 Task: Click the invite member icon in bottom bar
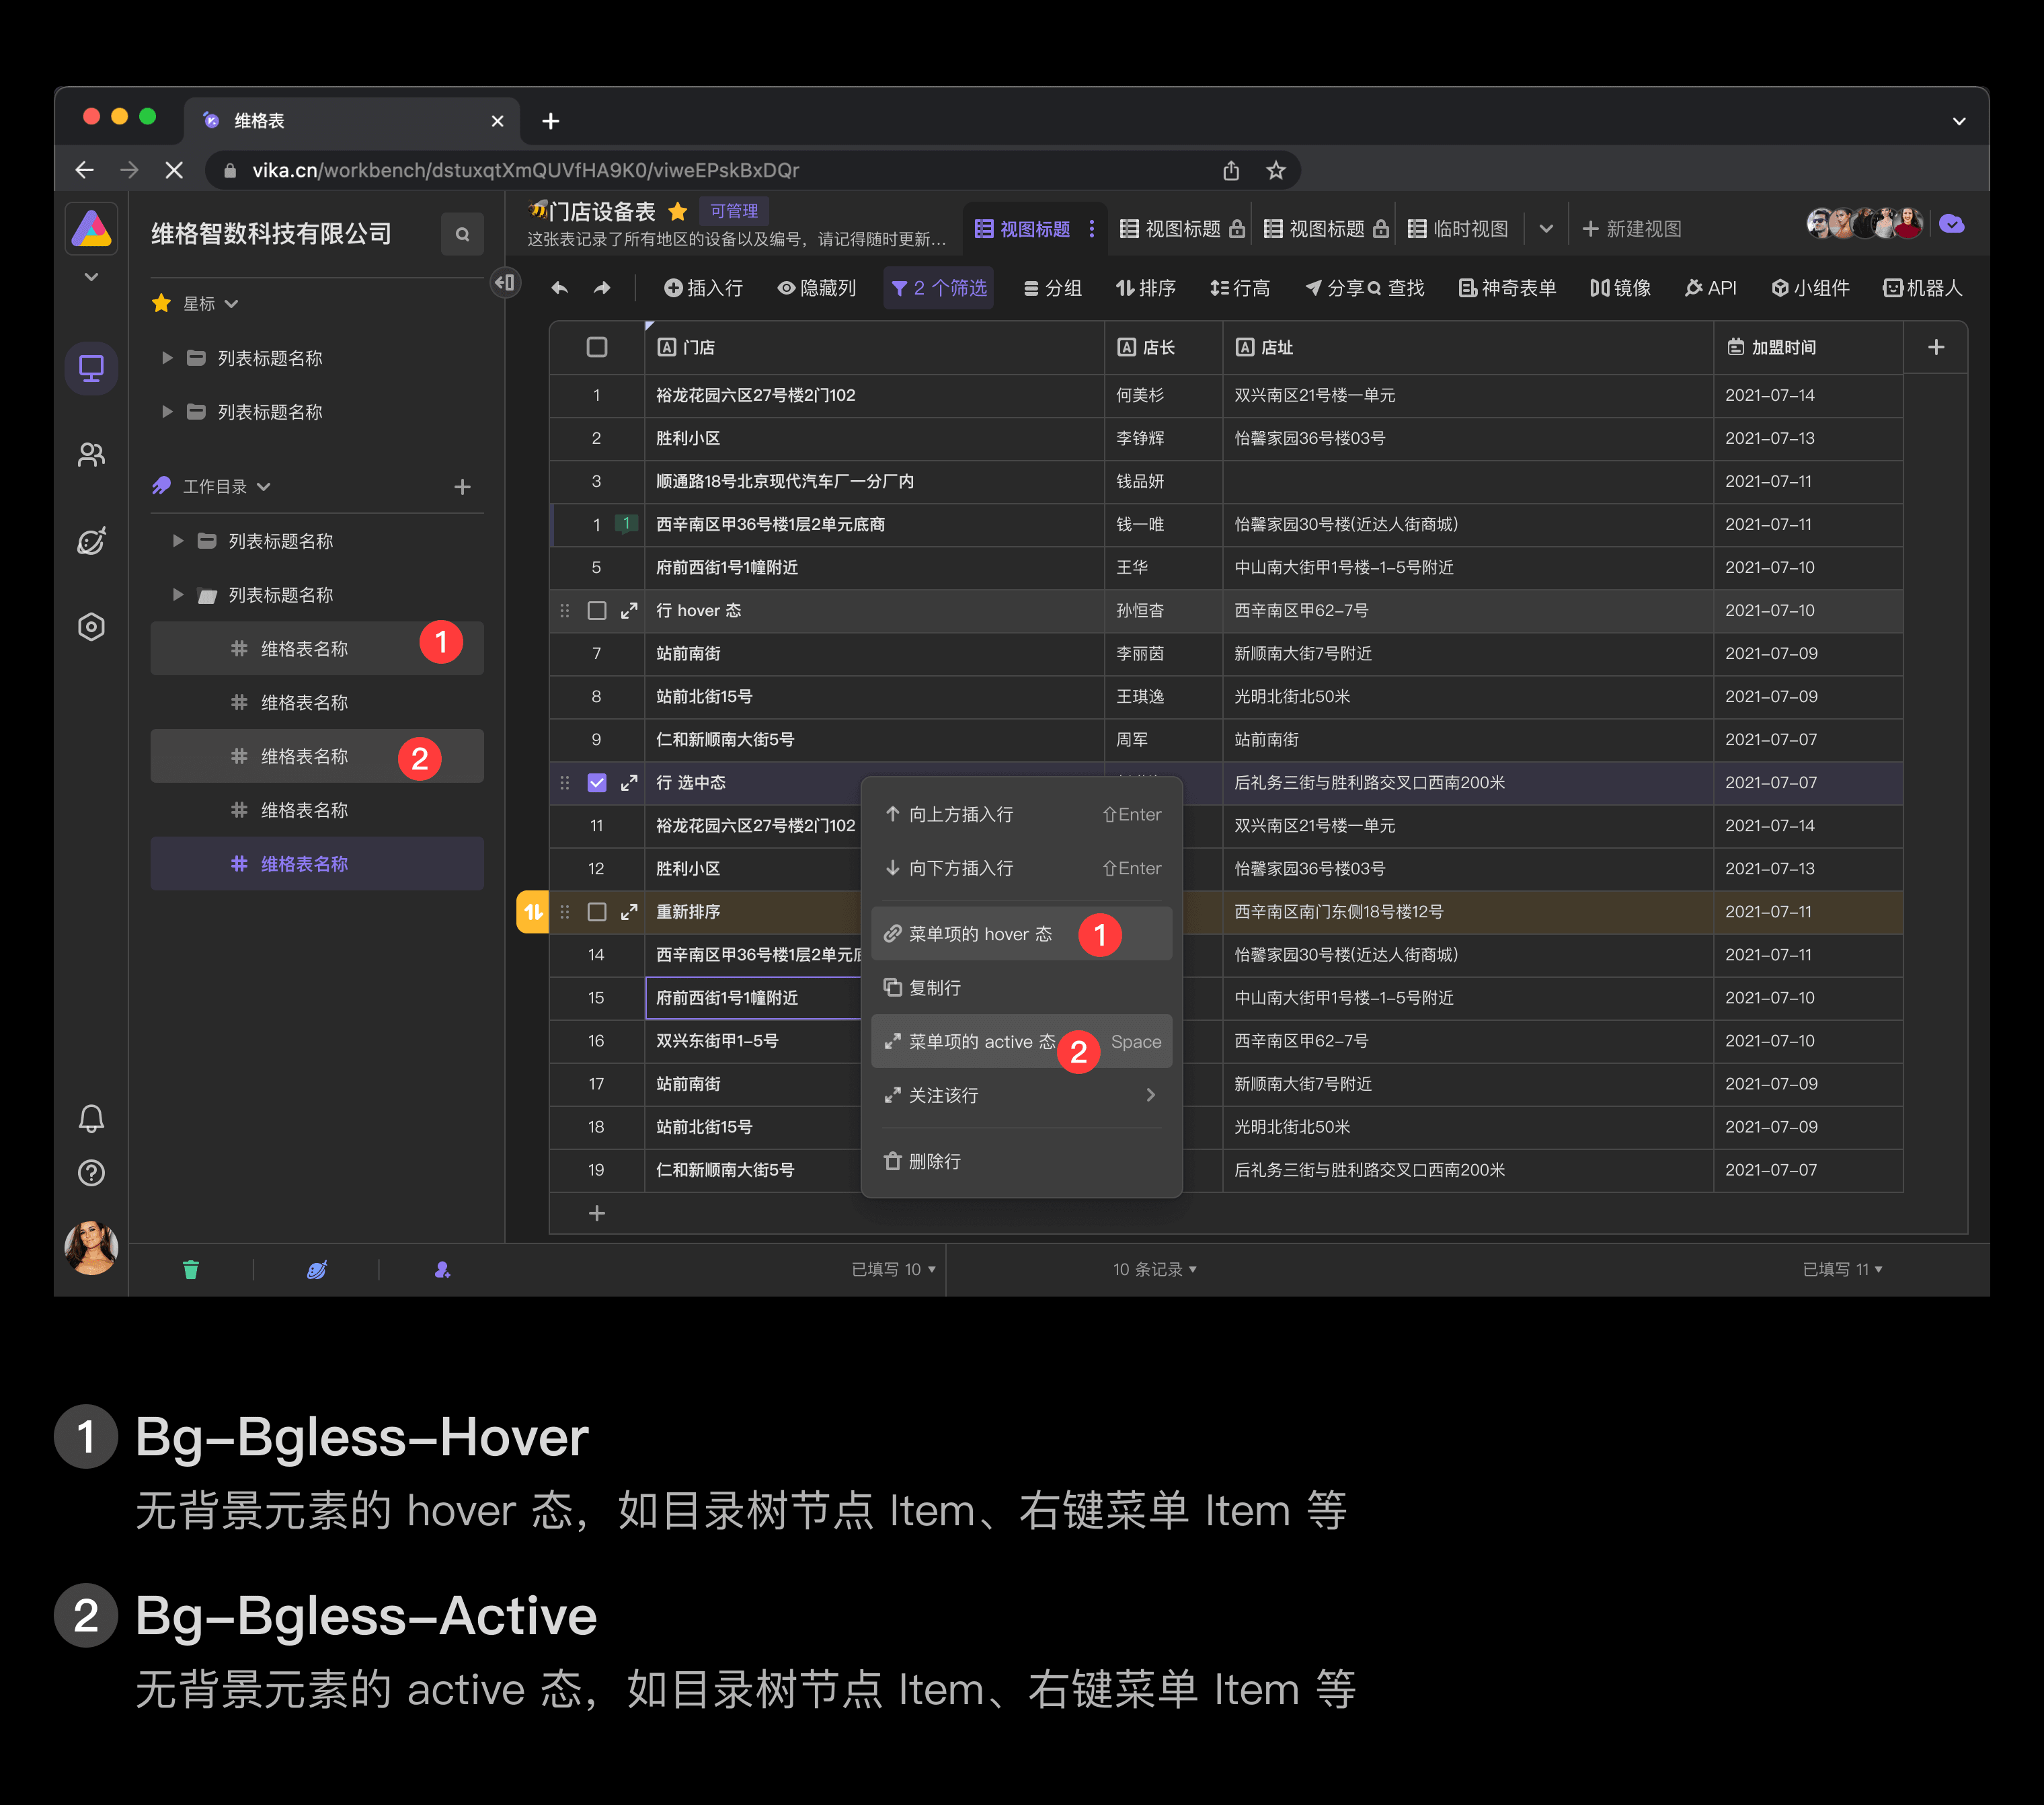[442, 1270]
